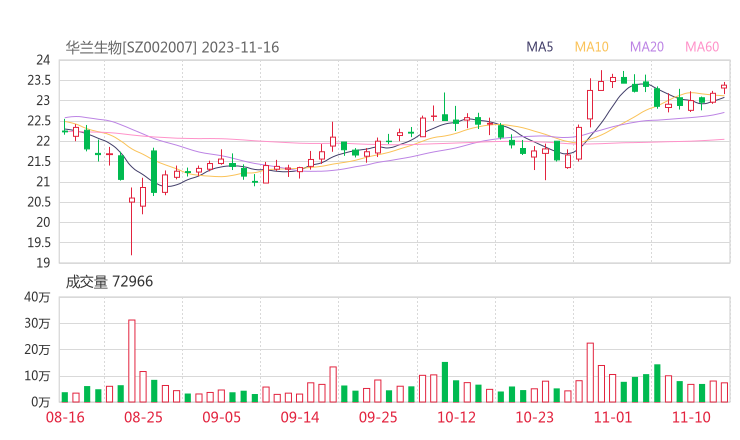Click the MA60 legend label
Screen dimensions: 740x440
[x=702, y=47]
